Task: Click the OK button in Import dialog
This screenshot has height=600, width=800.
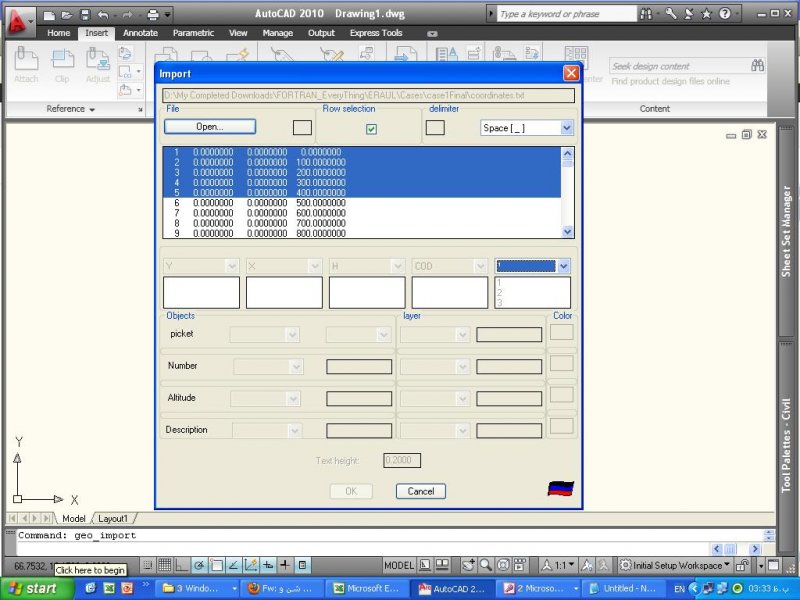Action: 351,491
